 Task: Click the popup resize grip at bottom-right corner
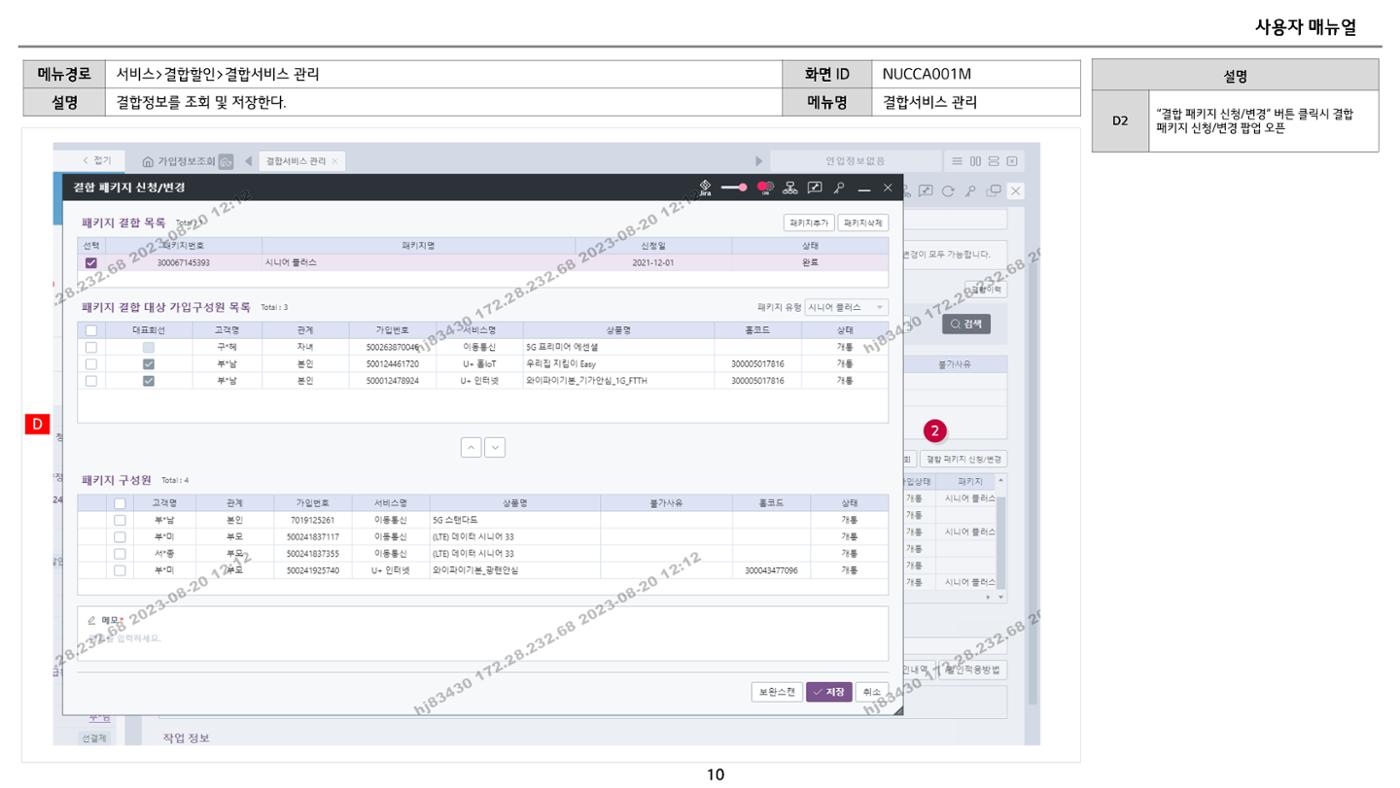click(x=896, y=709)
